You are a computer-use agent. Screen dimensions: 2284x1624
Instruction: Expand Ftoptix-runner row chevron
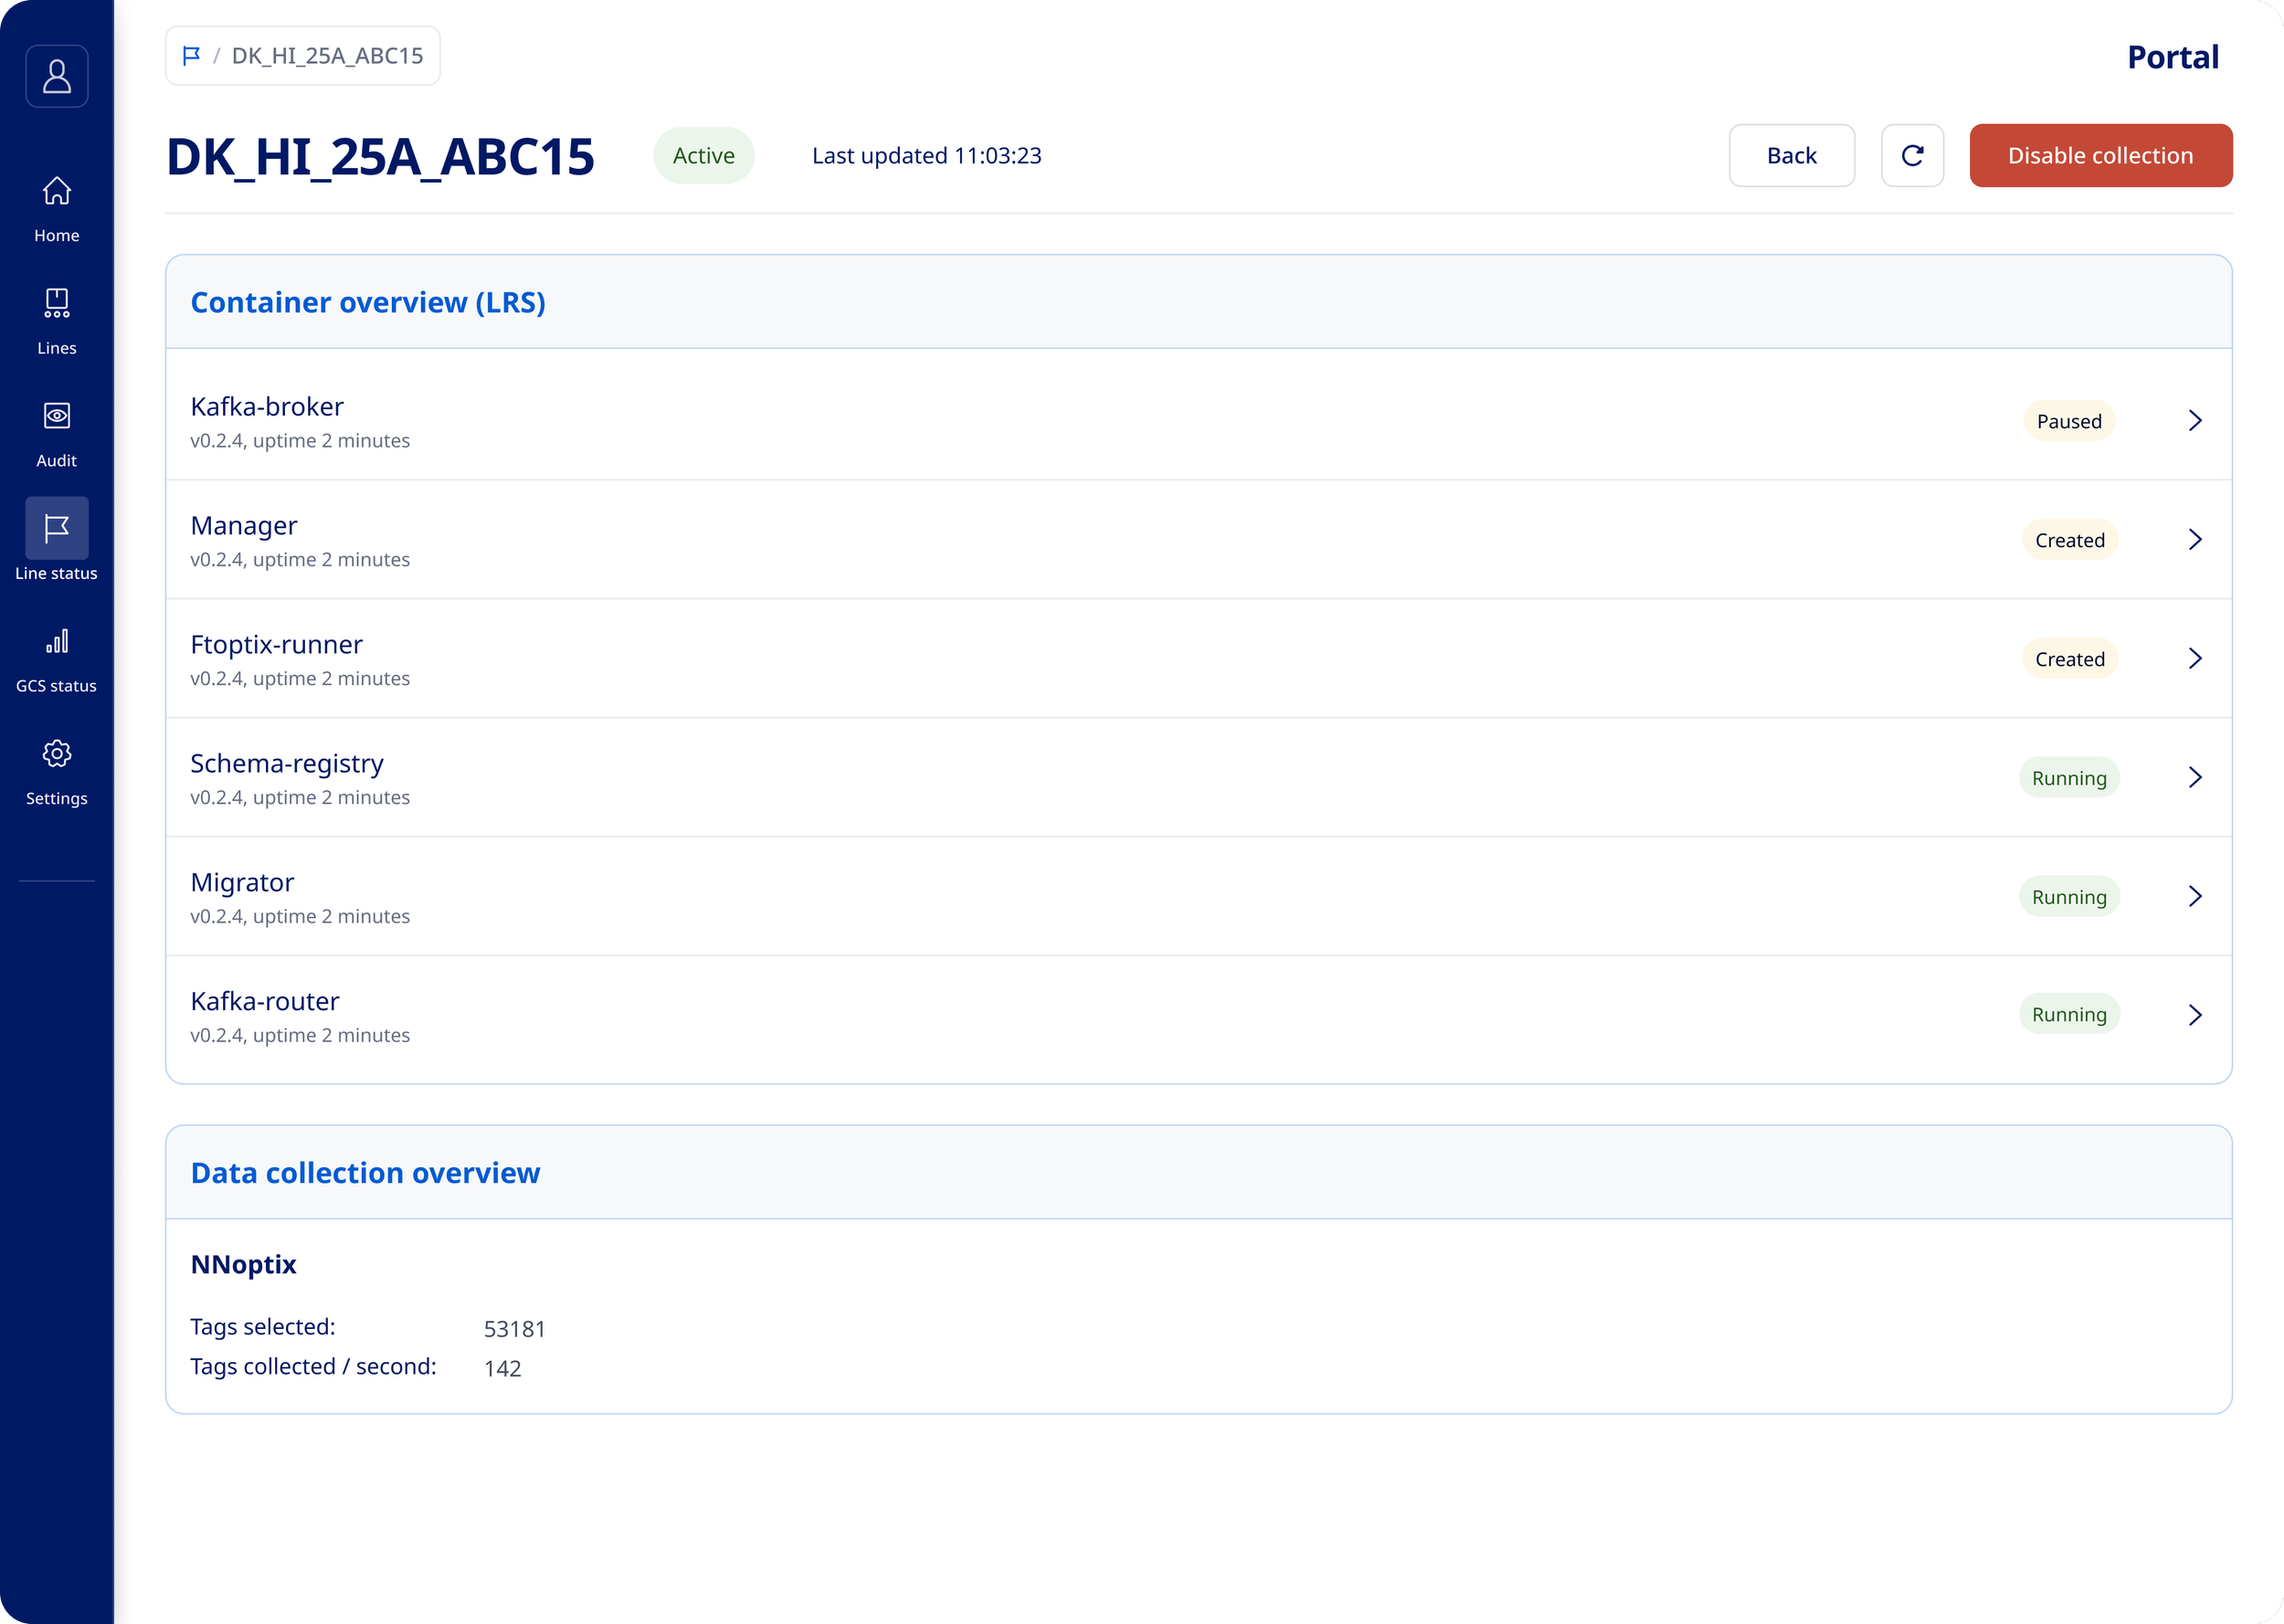pos(2194,658)
